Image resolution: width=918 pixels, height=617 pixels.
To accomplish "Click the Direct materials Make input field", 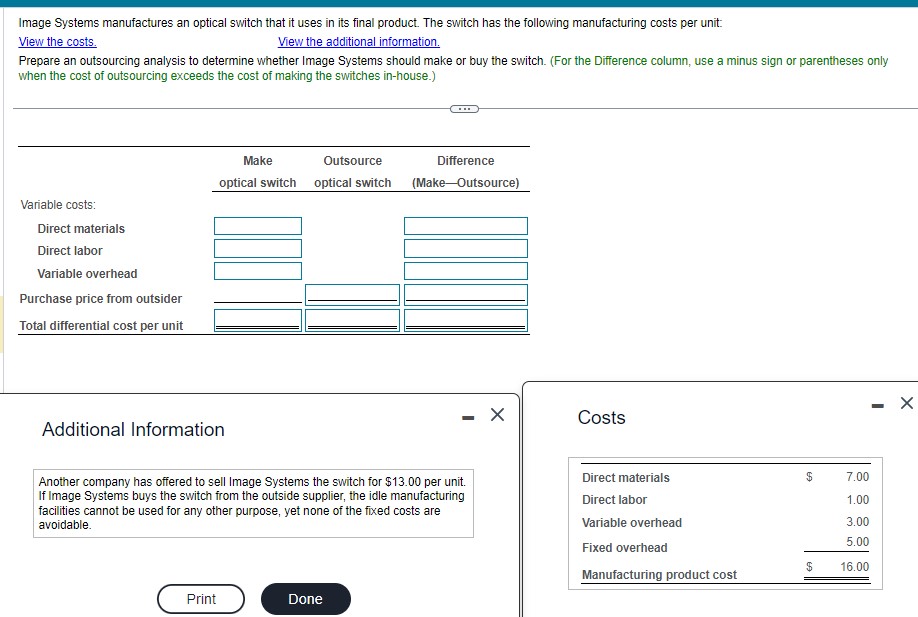I will (257, 225).
